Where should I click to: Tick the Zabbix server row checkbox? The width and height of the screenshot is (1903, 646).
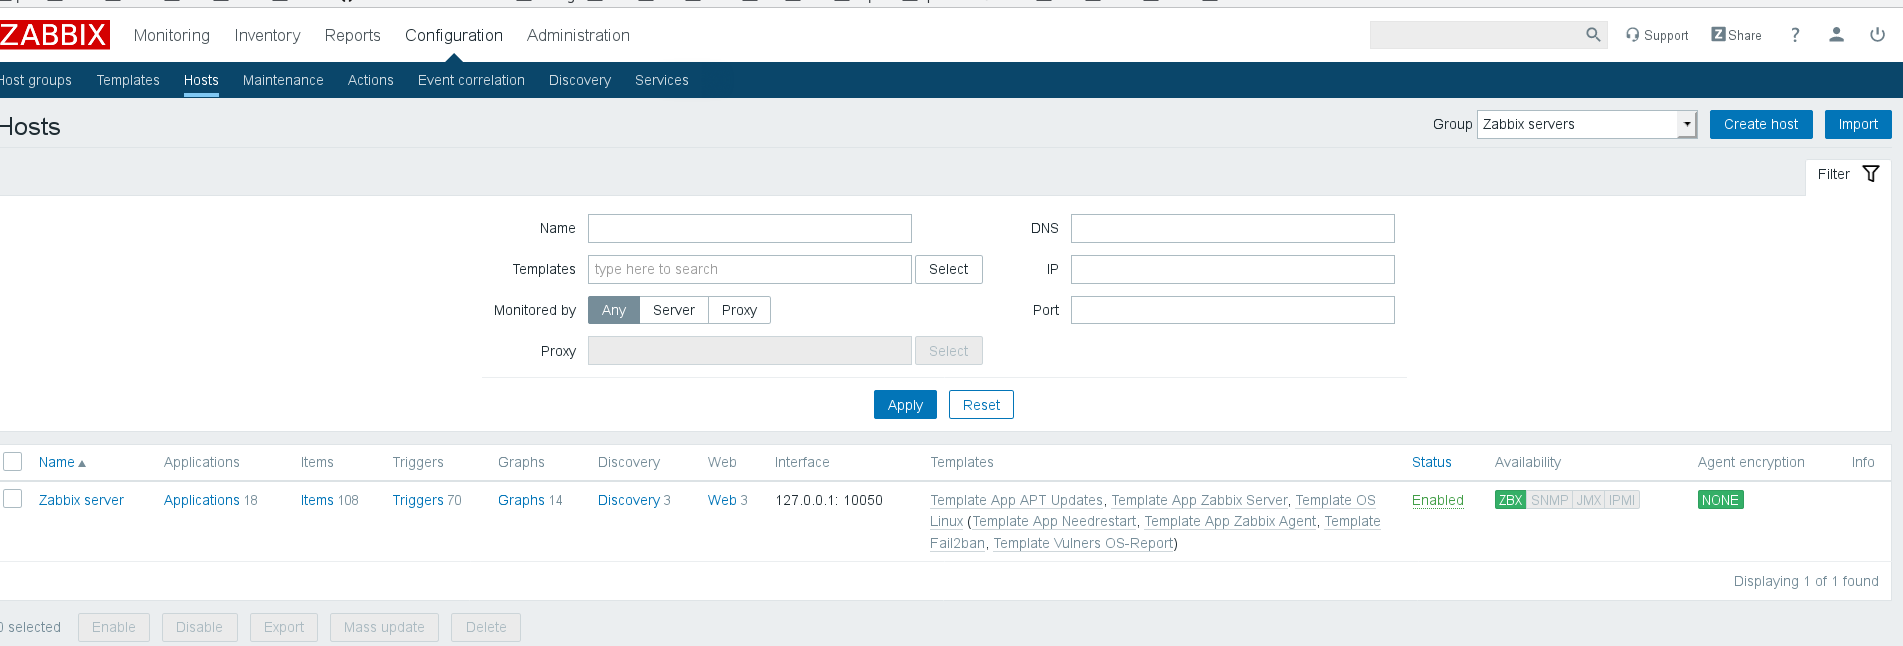point(13,499)
